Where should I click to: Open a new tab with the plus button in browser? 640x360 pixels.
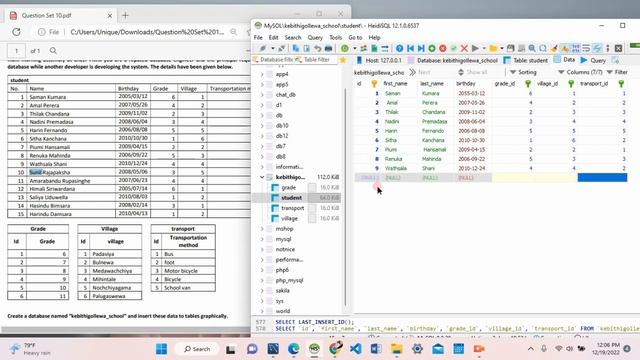[x=125, y=16]
